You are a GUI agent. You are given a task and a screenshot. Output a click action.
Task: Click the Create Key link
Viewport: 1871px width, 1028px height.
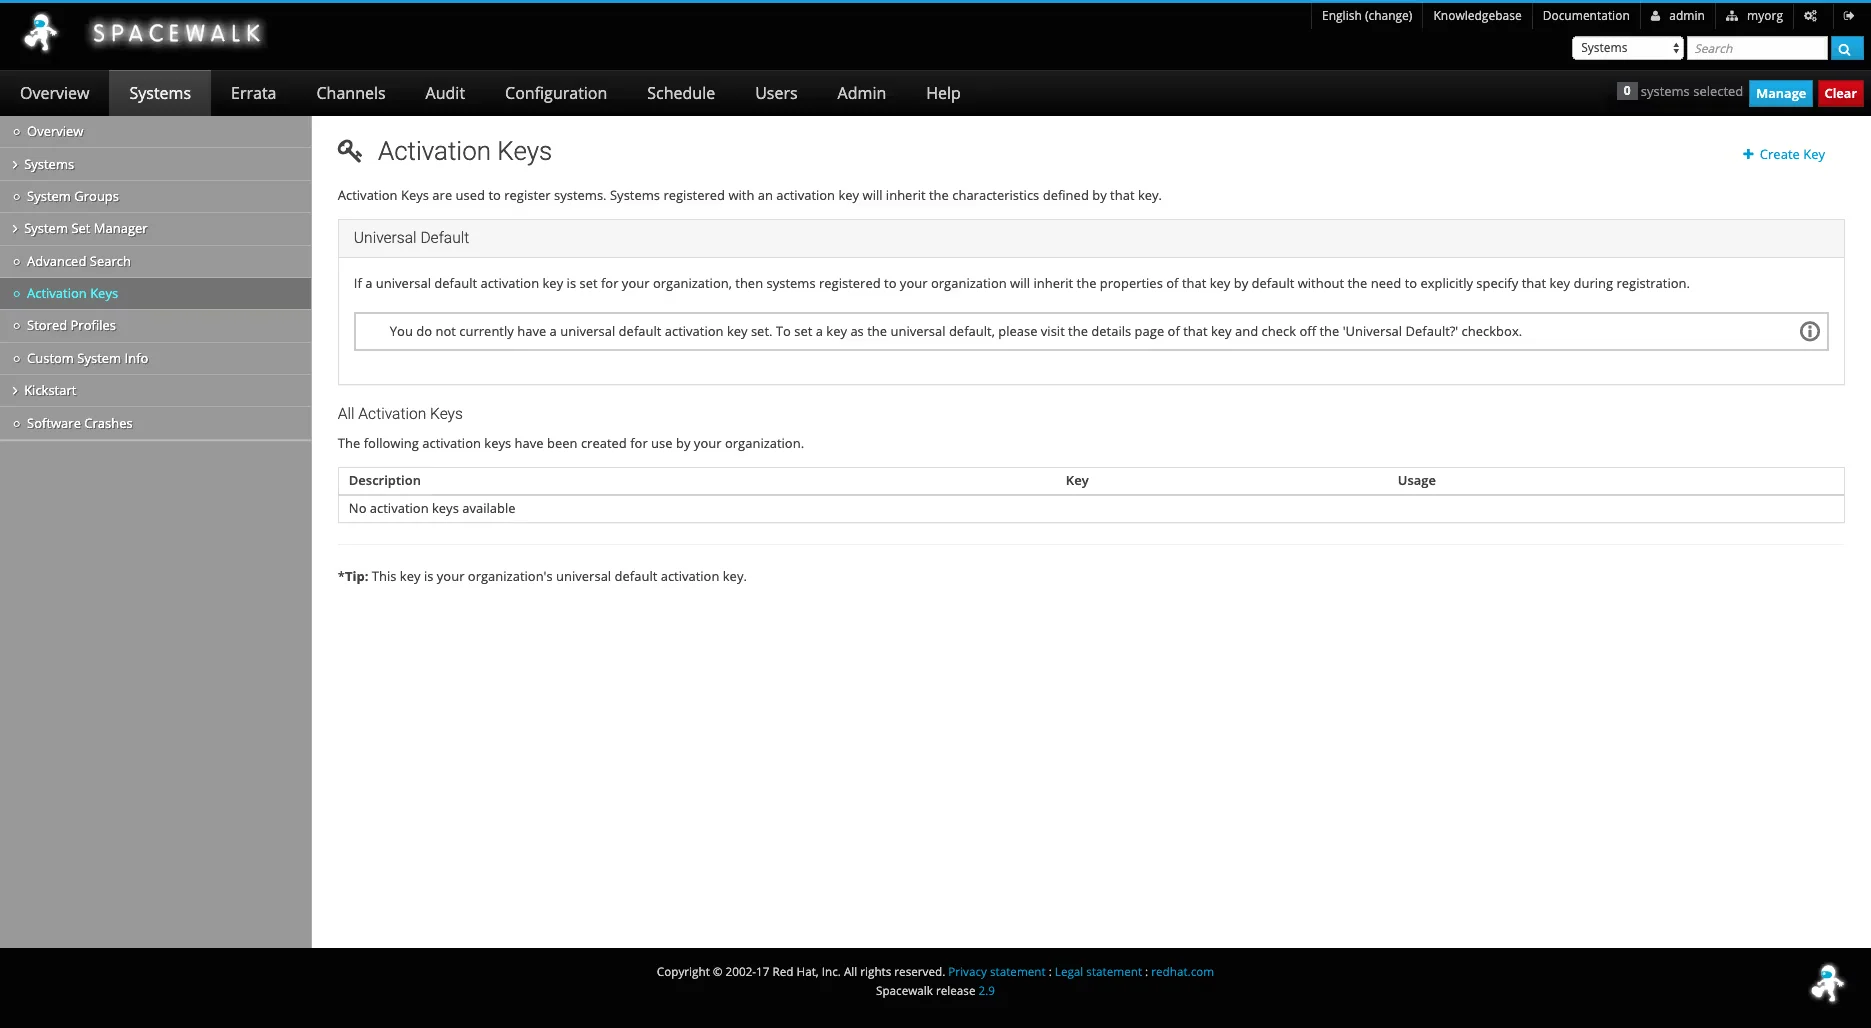click(1784, 154)
